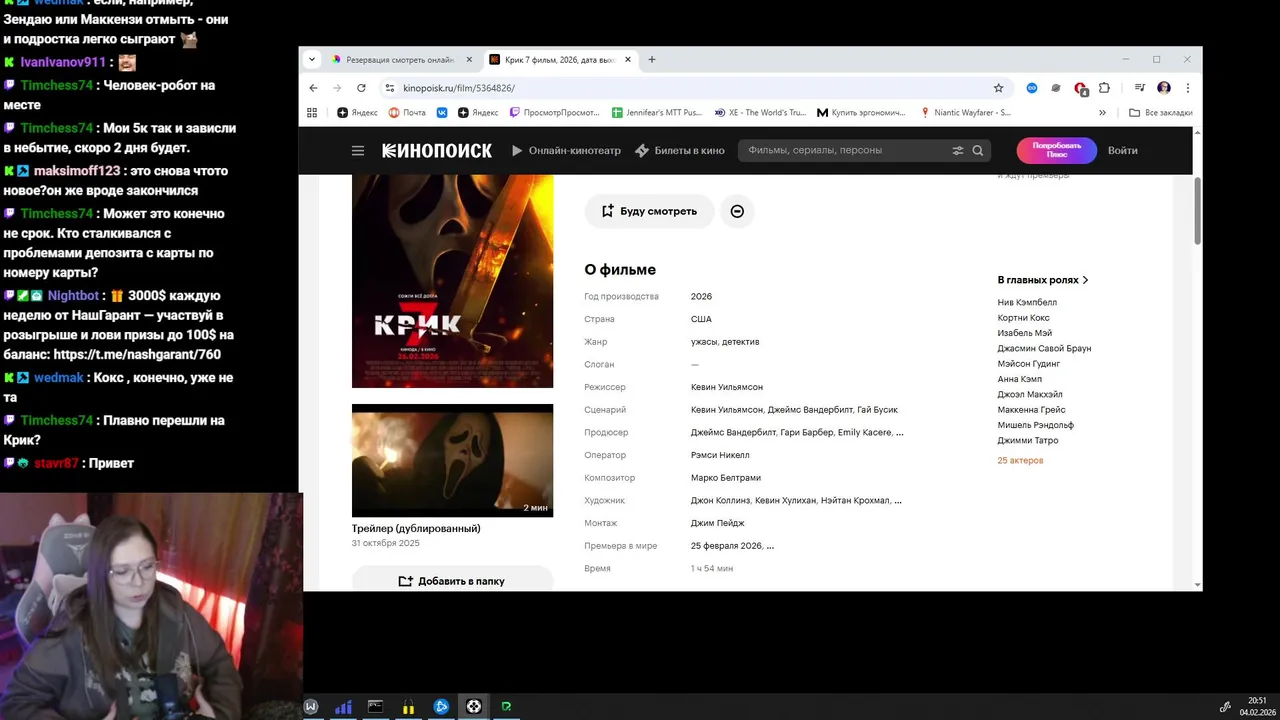Open Билеты в кино section
The width and height of the screenshot is (1280, 720).
click(680, 151)
